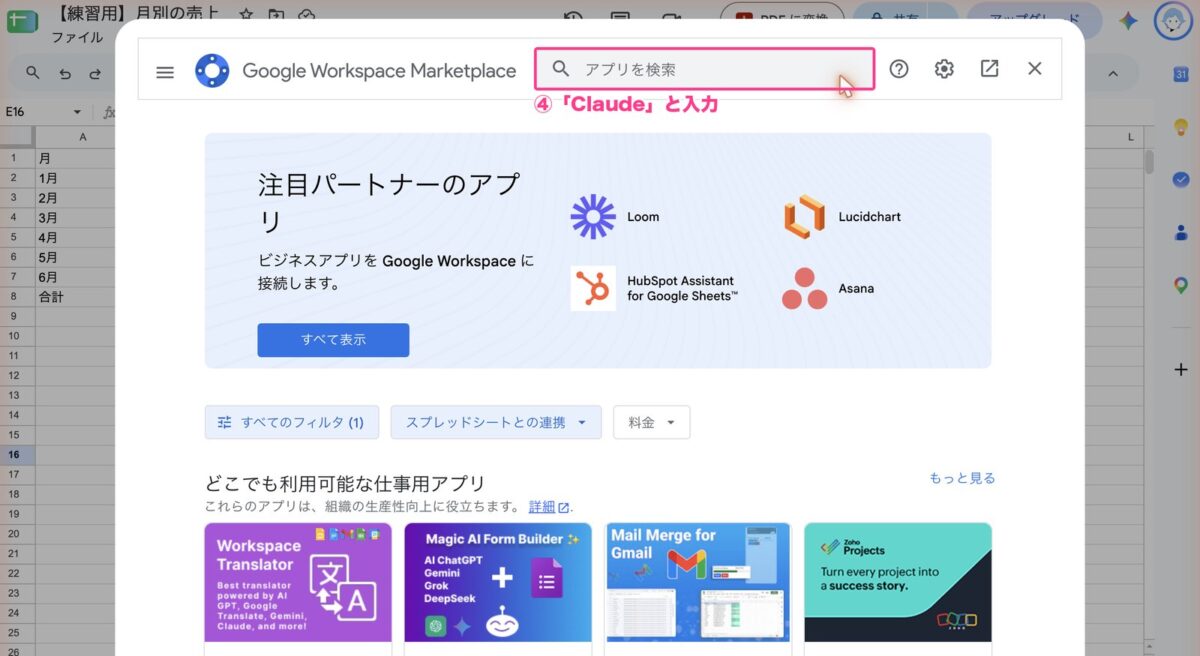The image size is (1200, 656).
Task: Open the Marketplace hamburger main menu
Action: coord(165,72)
